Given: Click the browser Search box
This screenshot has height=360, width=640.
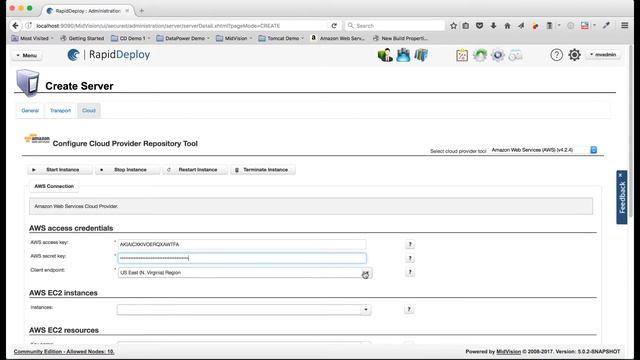Looking at the screenshot, I should point(395,26).
